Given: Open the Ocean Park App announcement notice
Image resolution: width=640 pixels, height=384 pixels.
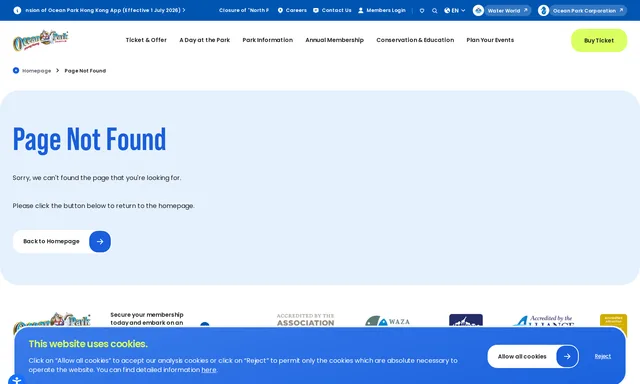Looking at the screenshot, I should click(x=105, y=10).
